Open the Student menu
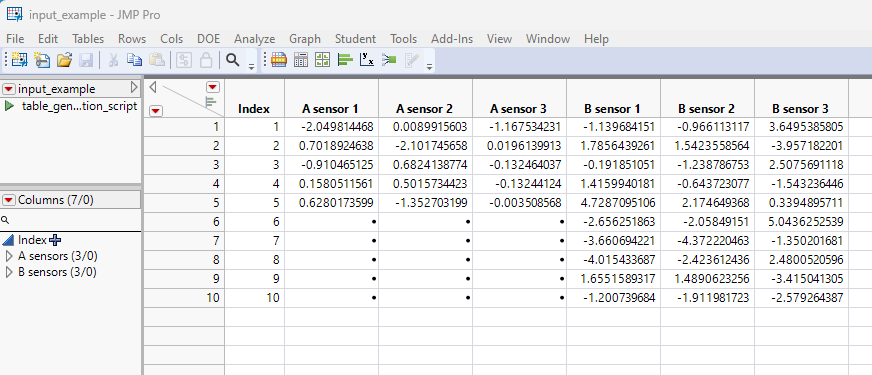Image resolution: width=872 pixels, height=375 pixels. pos(355,39)
